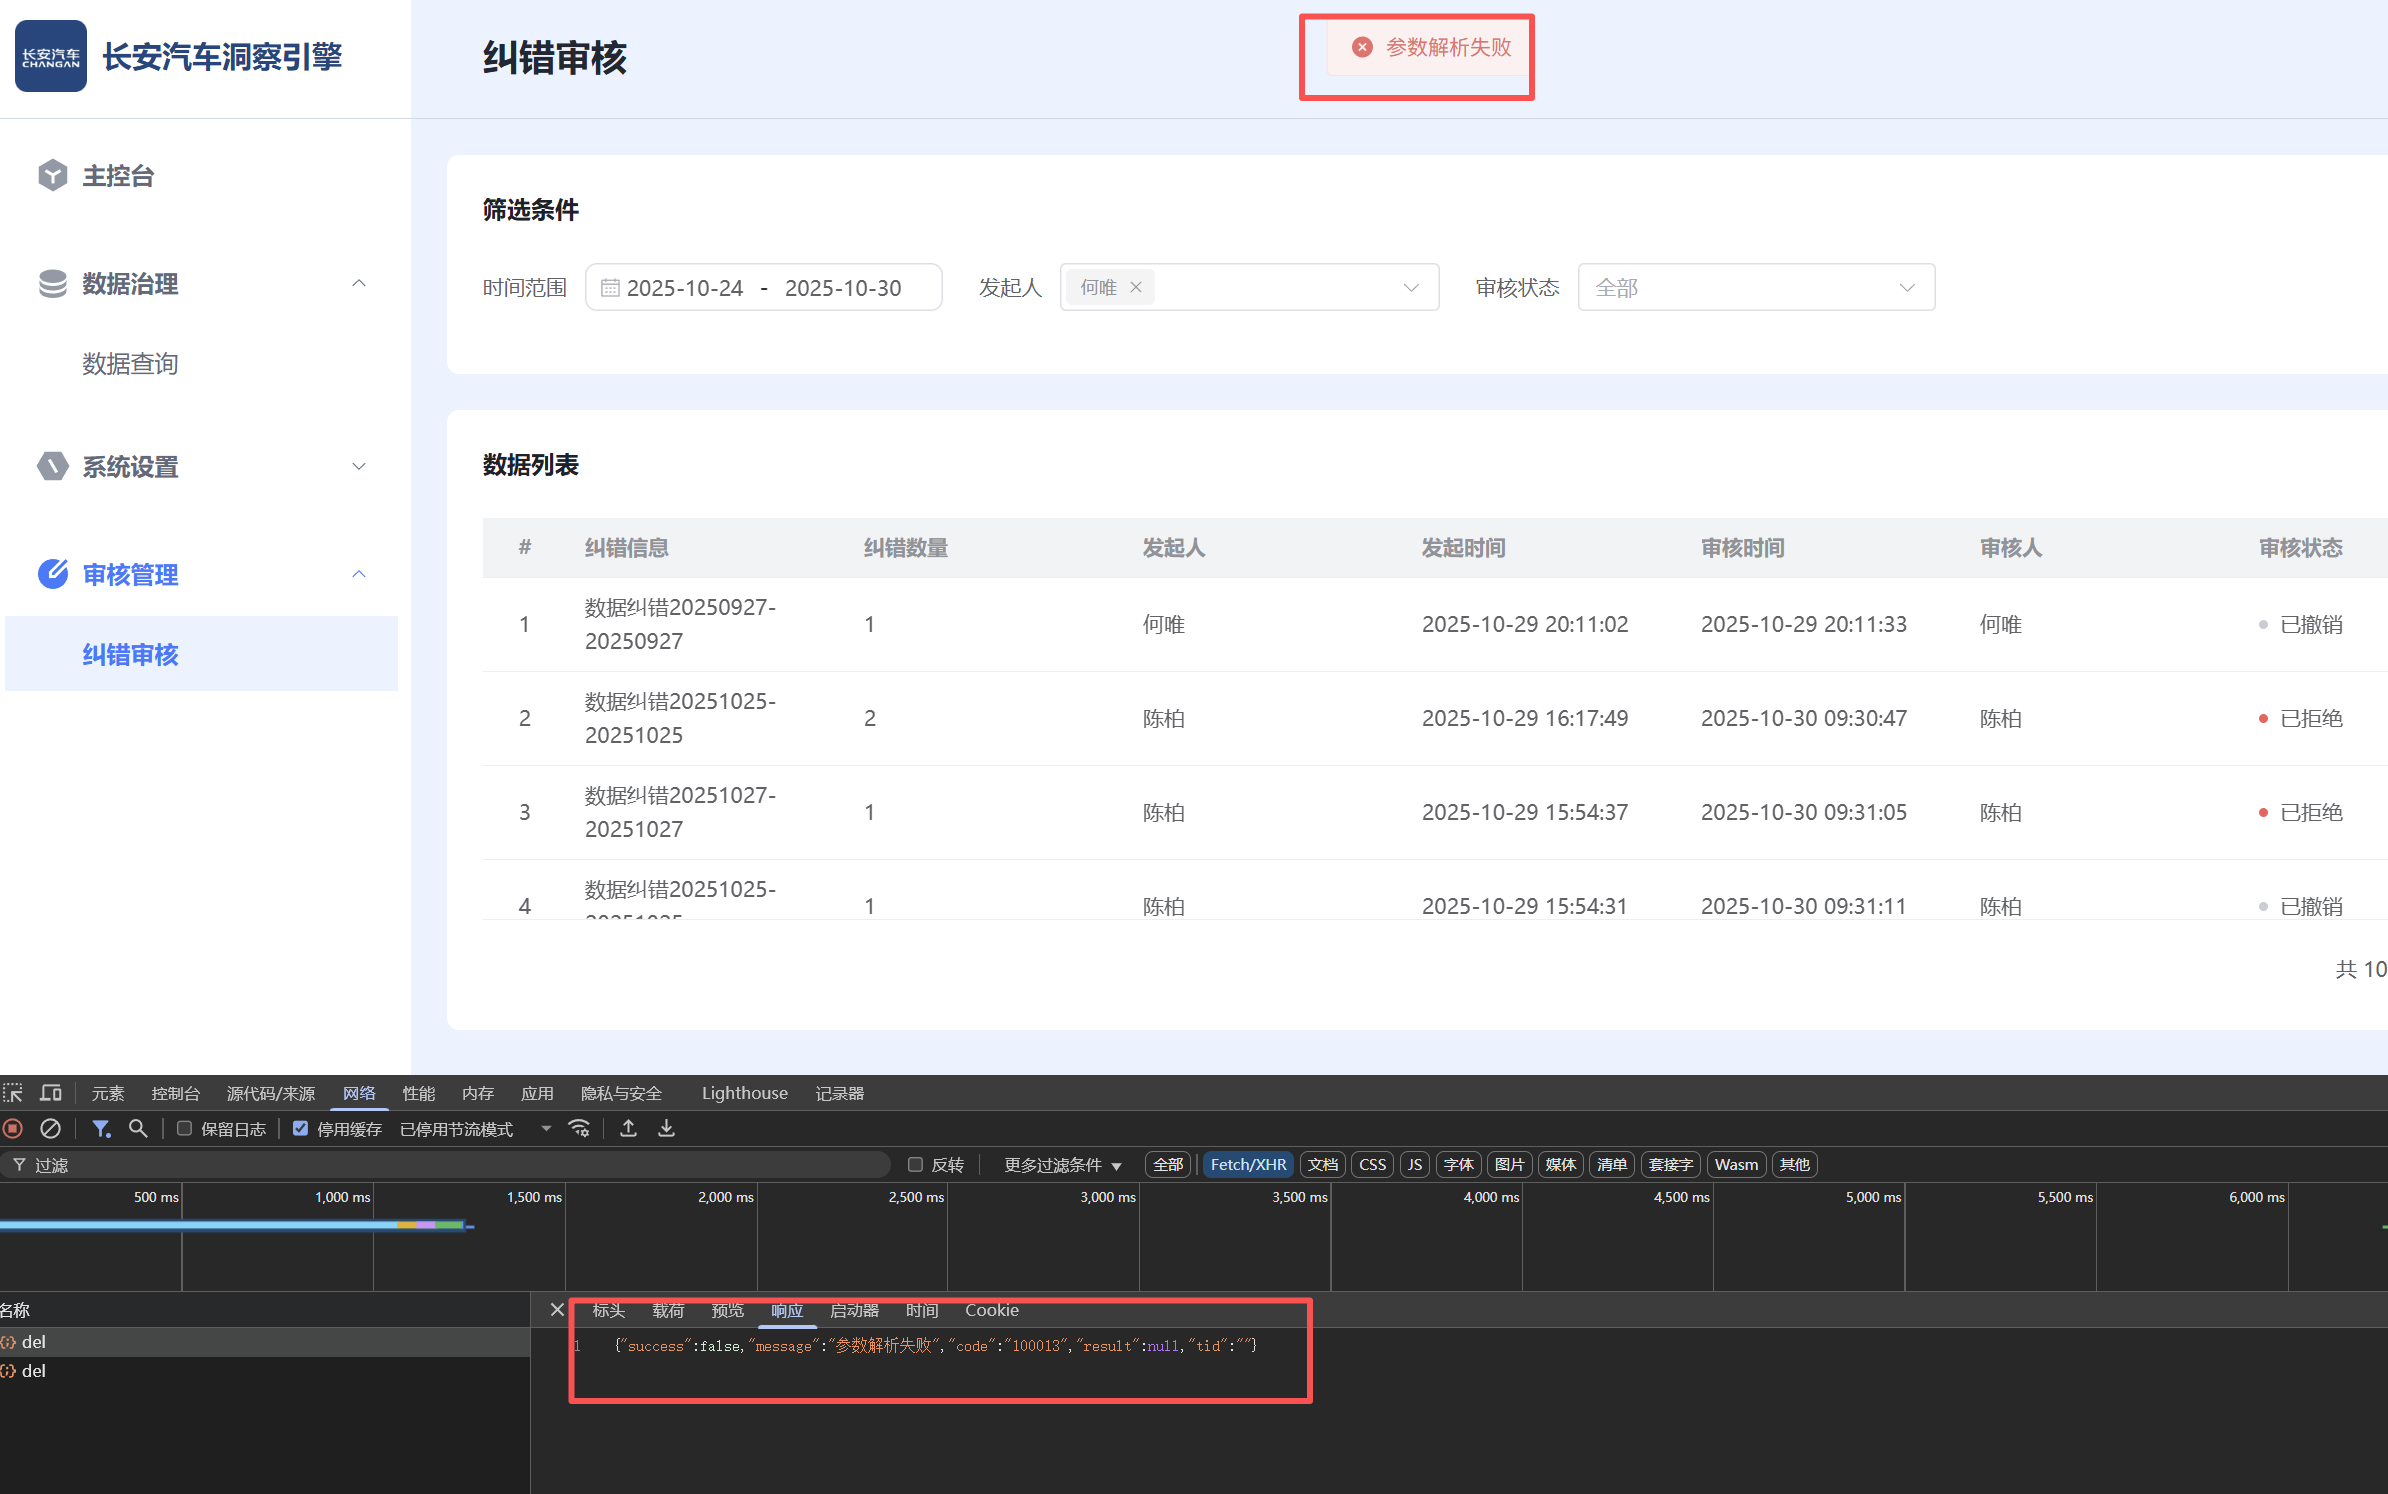
Task: Enable the 保留日志 checkbox
Action: [x=185, y=1128]
